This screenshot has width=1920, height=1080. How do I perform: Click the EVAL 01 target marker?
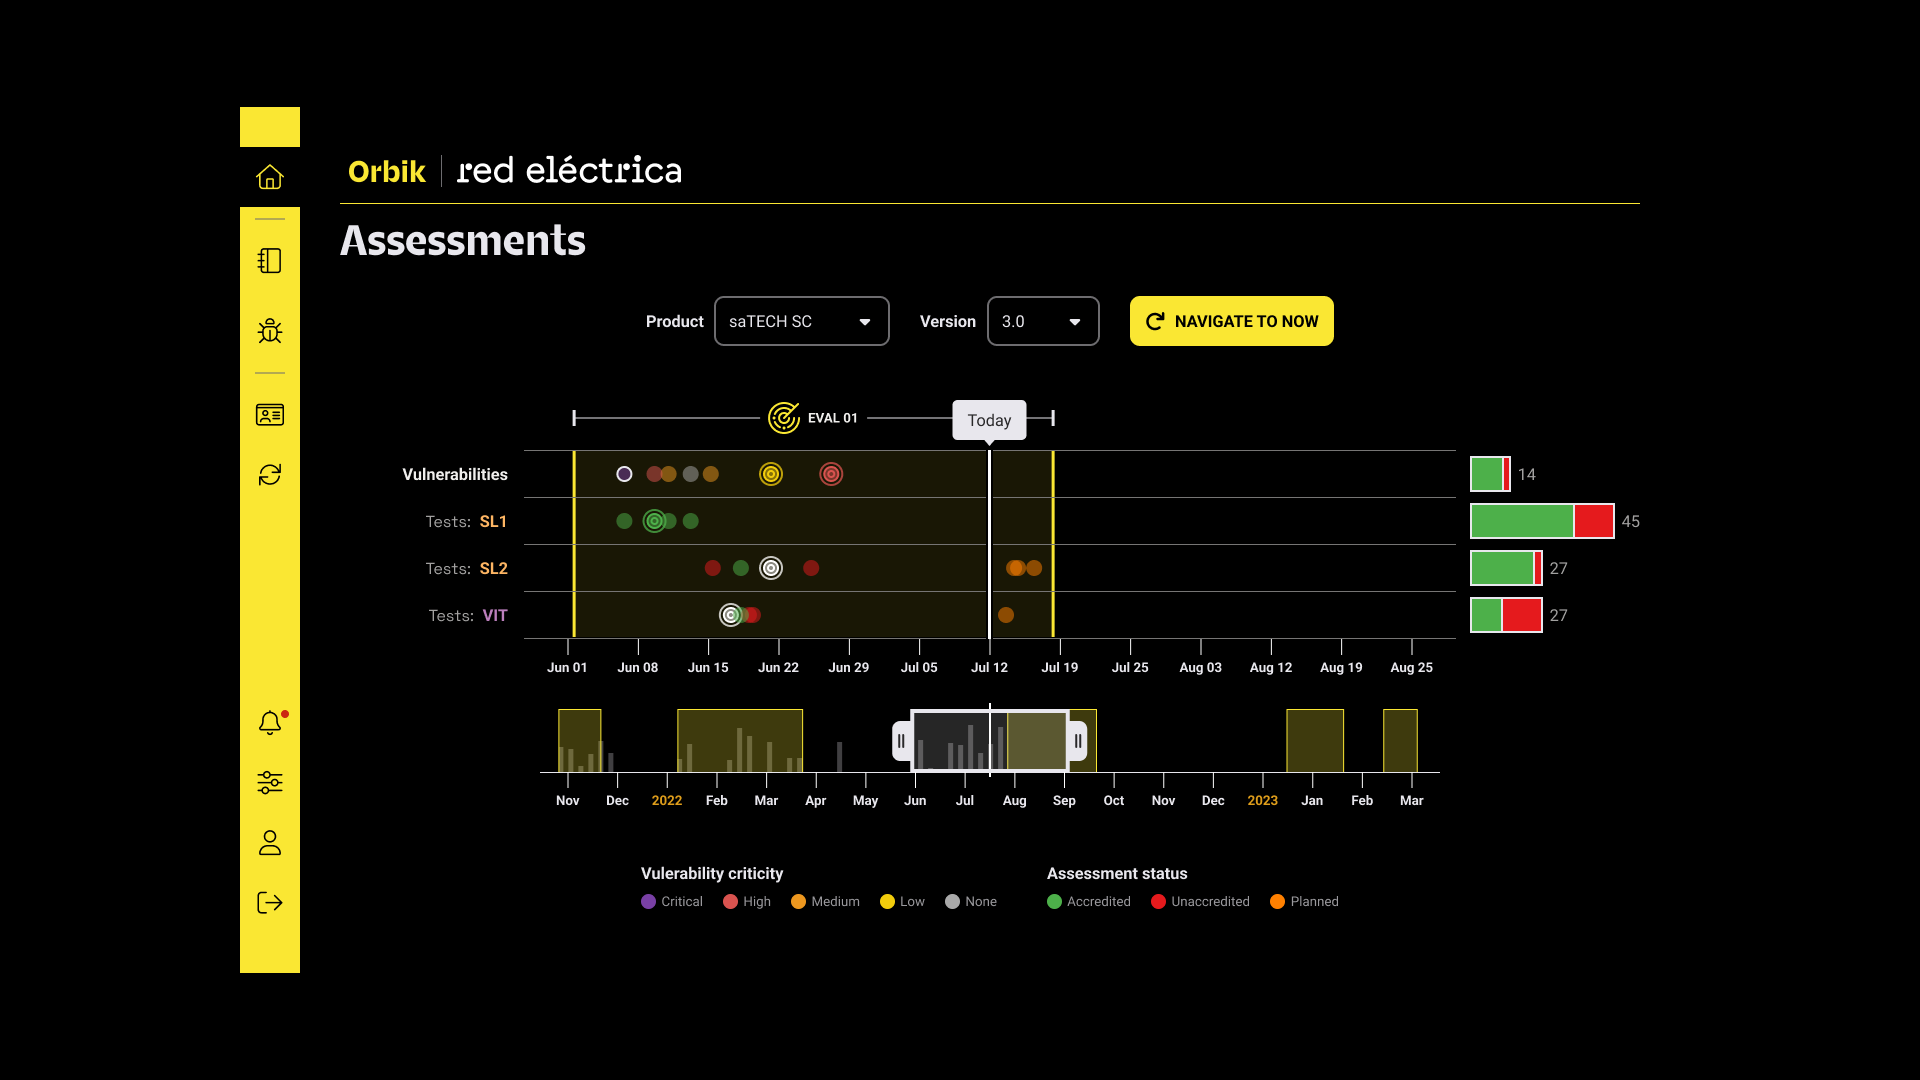pyautogui.click(x=784, y=418)
